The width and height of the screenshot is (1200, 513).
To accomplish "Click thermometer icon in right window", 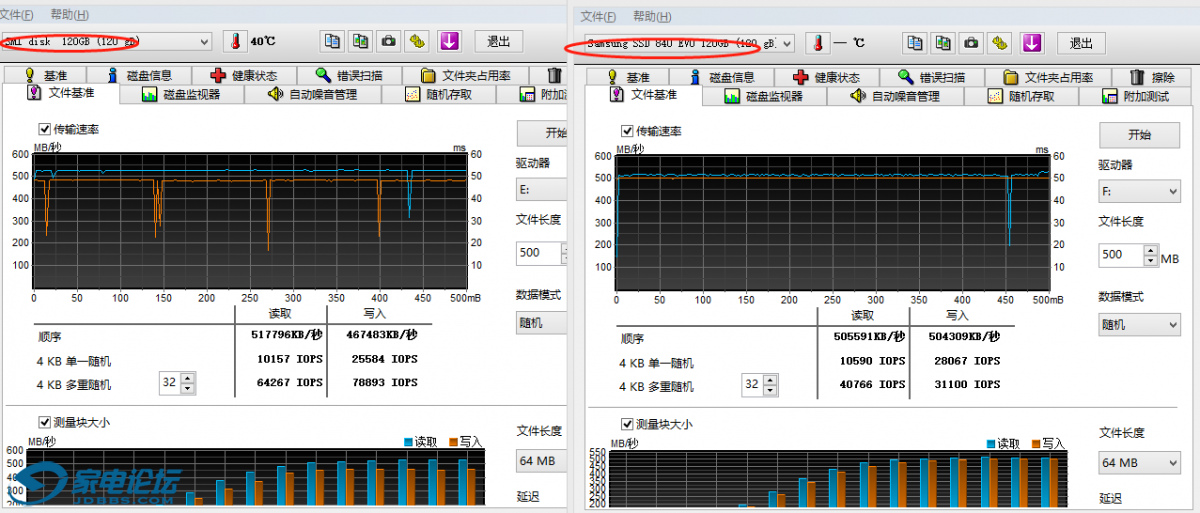I will 817,43.
